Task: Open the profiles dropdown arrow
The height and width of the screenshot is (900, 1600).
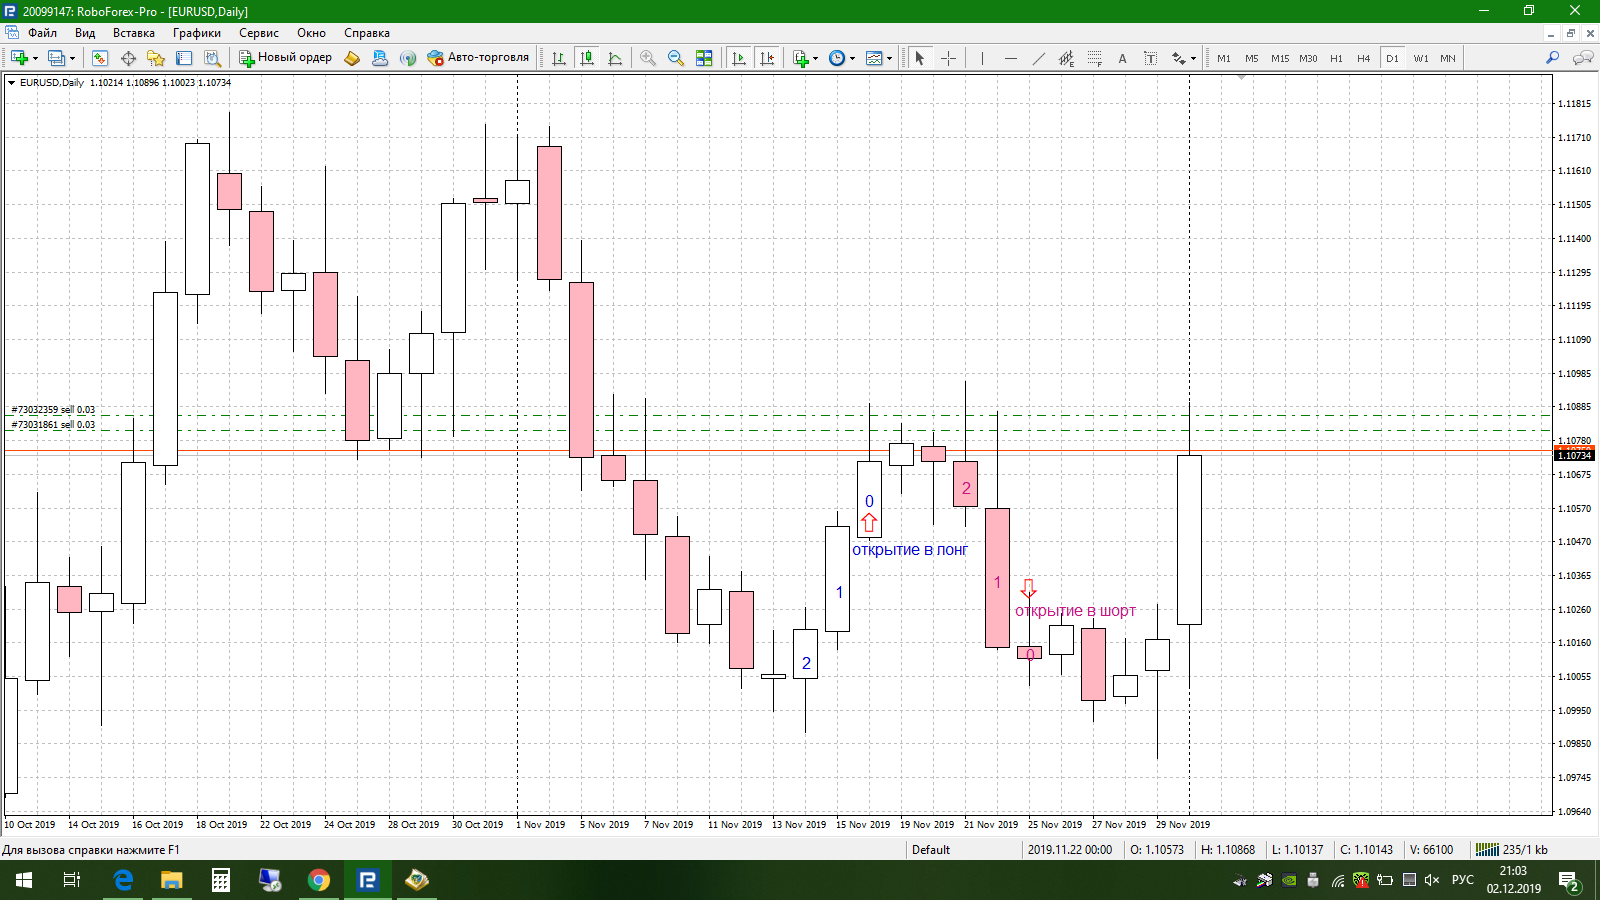Action: click(72, 58)
